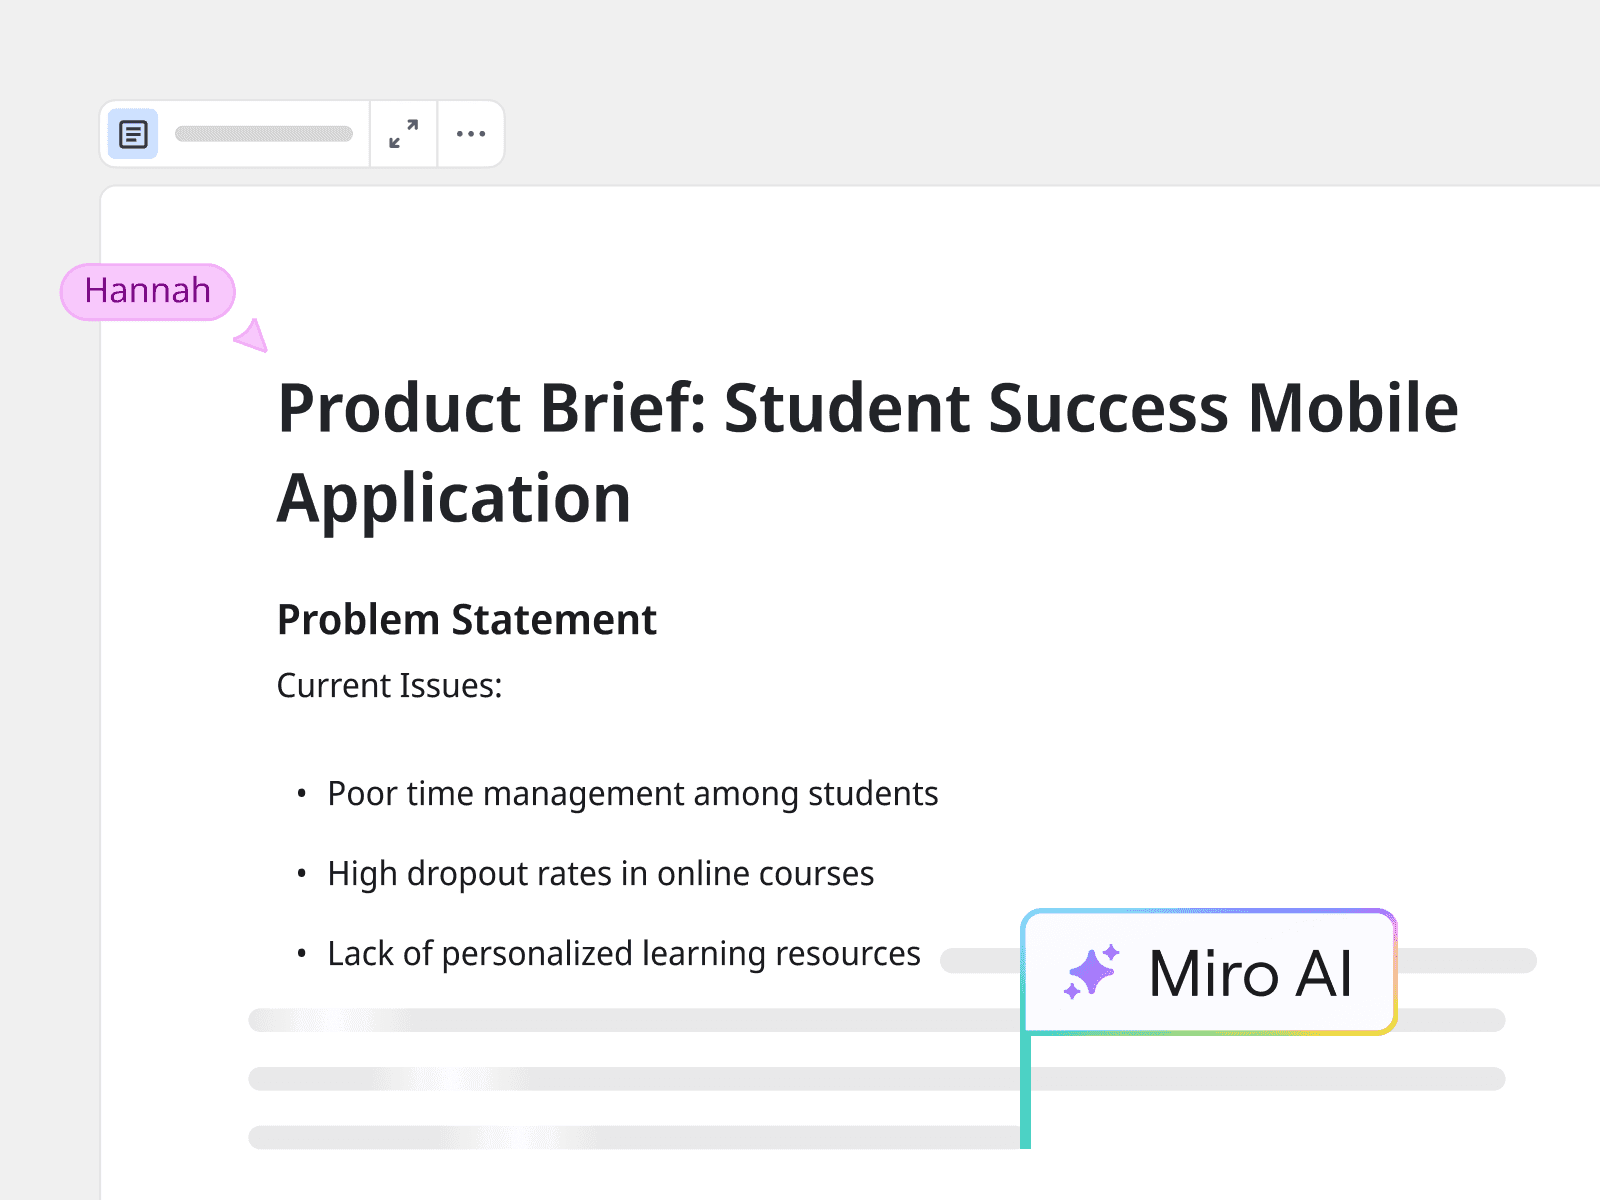Expand the document to full screen

point(404,134)
